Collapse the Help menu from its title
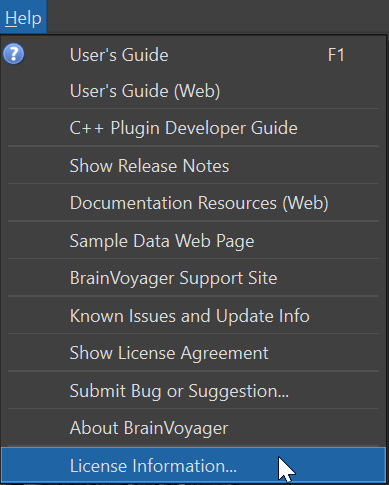 pyautogui.click(x=23, y=17)
